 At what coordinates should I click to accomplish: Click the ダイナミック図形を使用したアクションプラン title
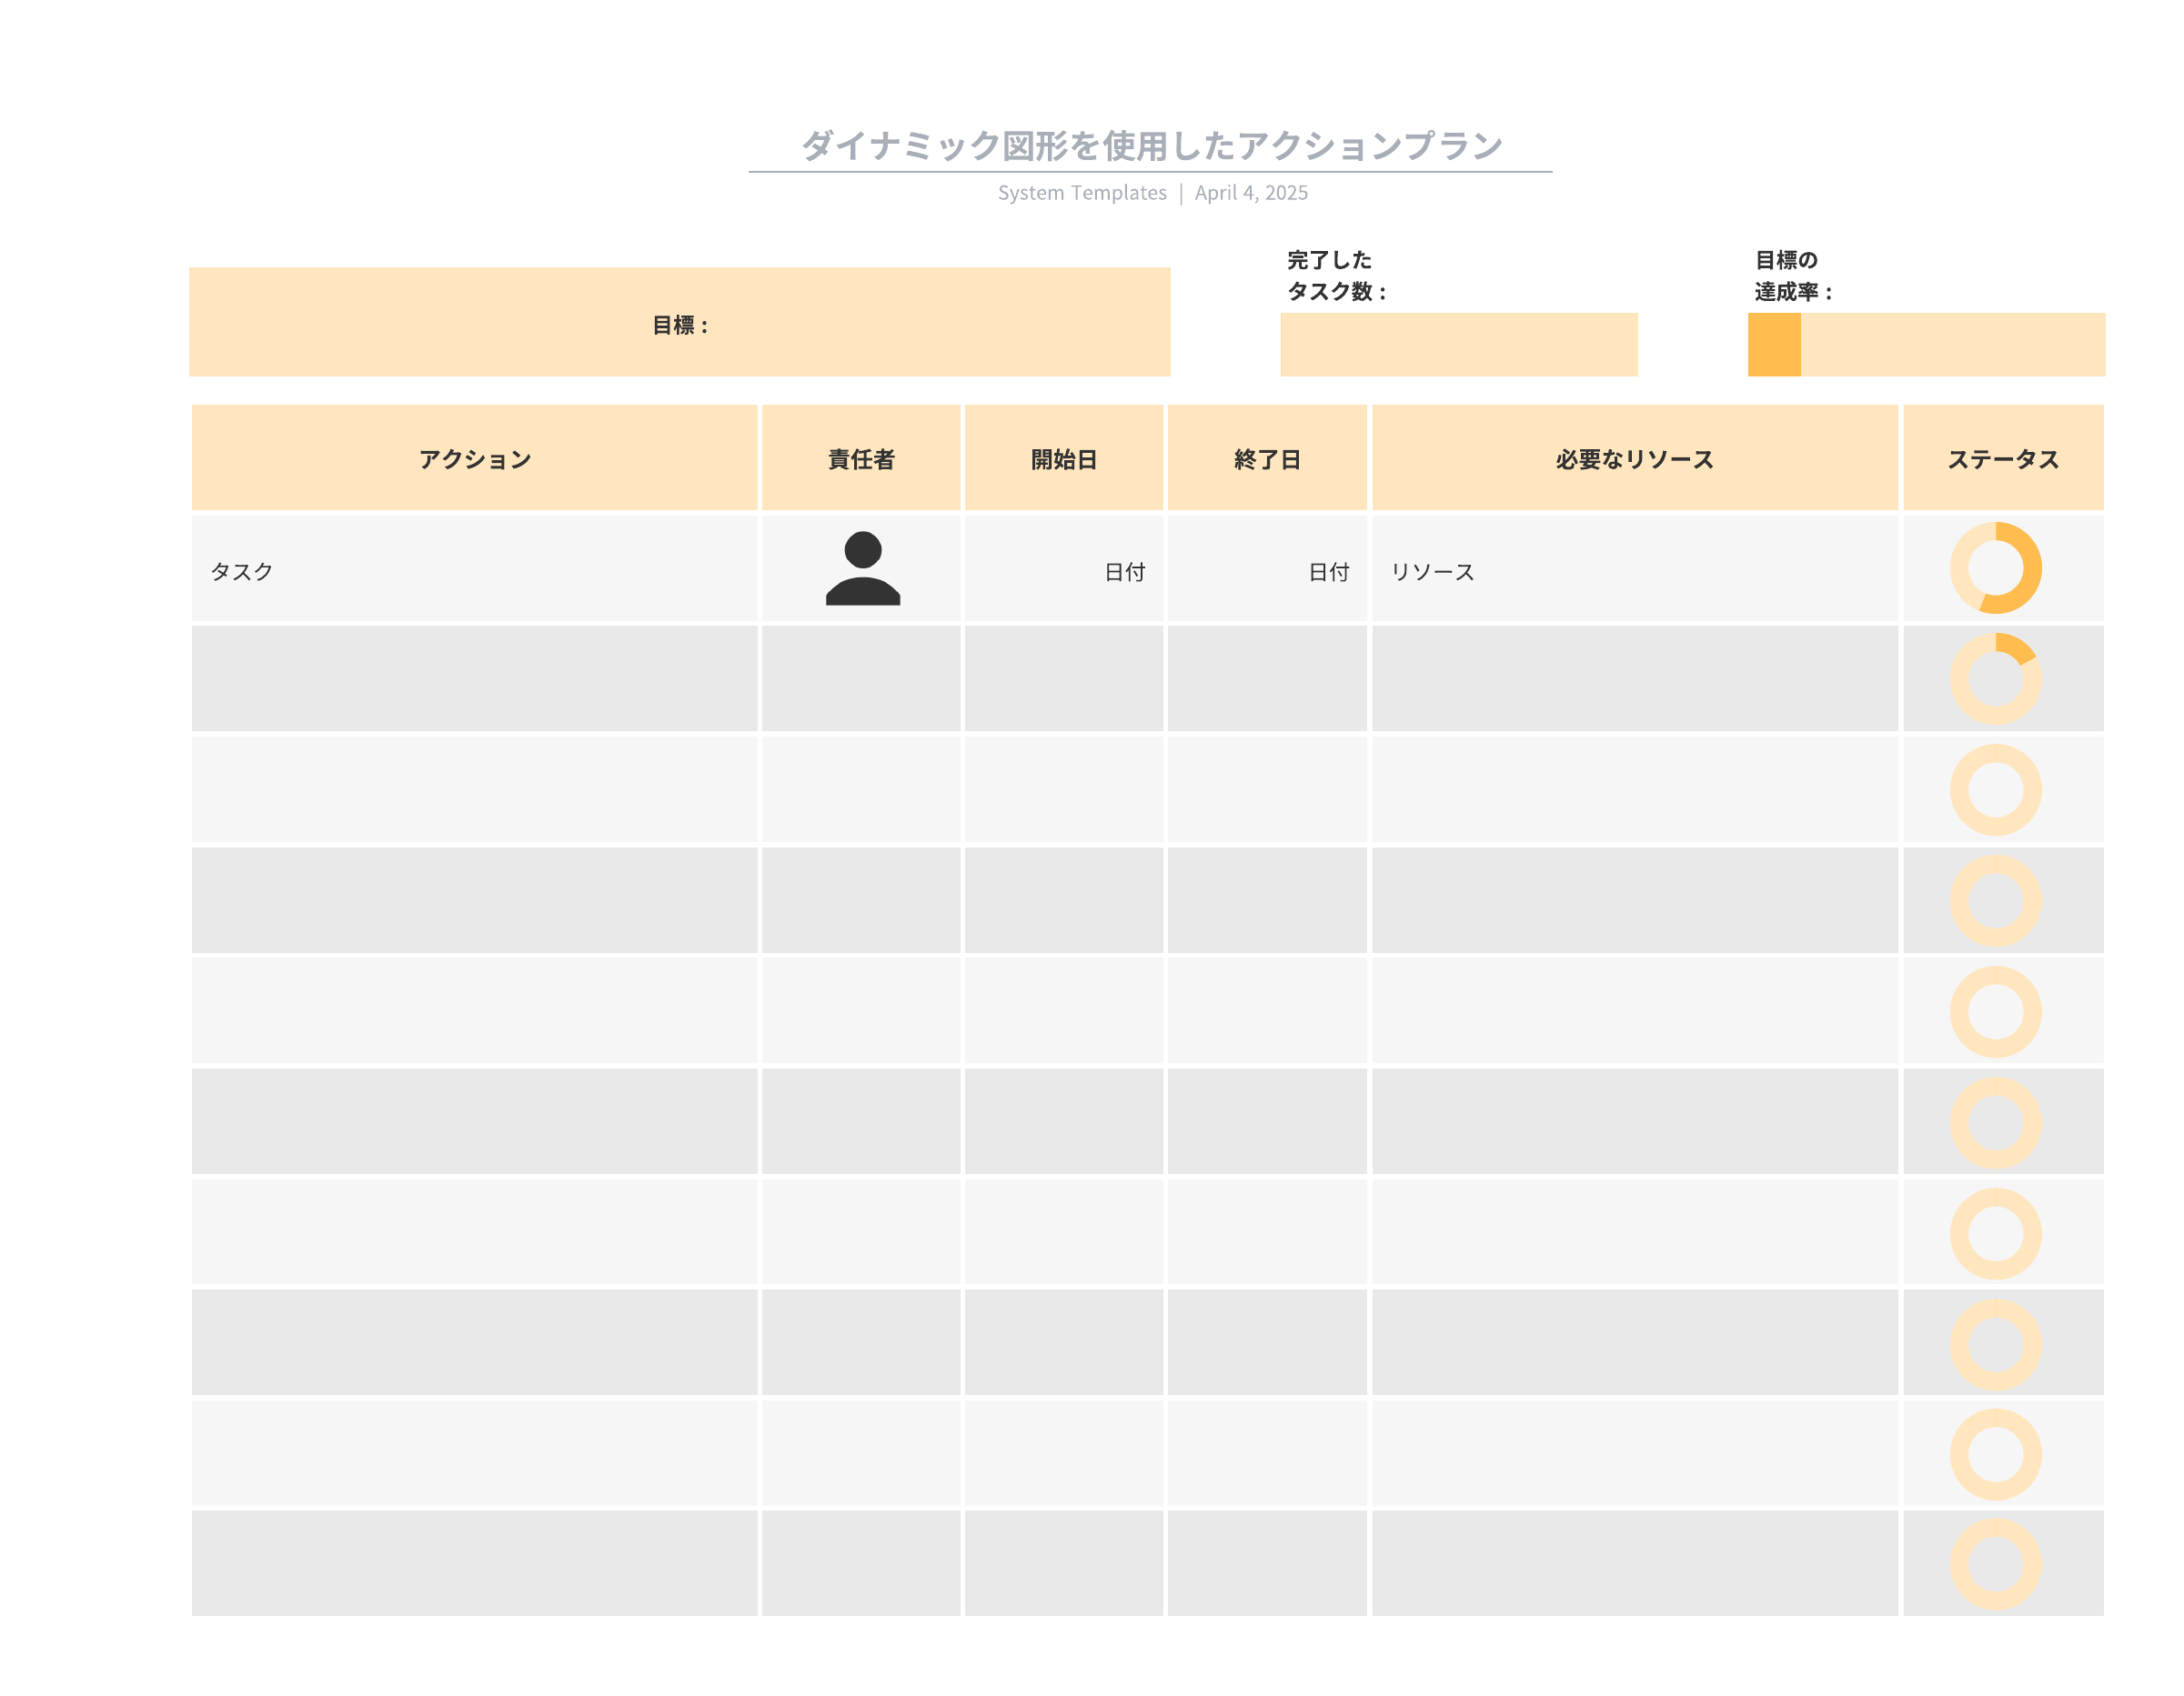(x=1150, y=146)
